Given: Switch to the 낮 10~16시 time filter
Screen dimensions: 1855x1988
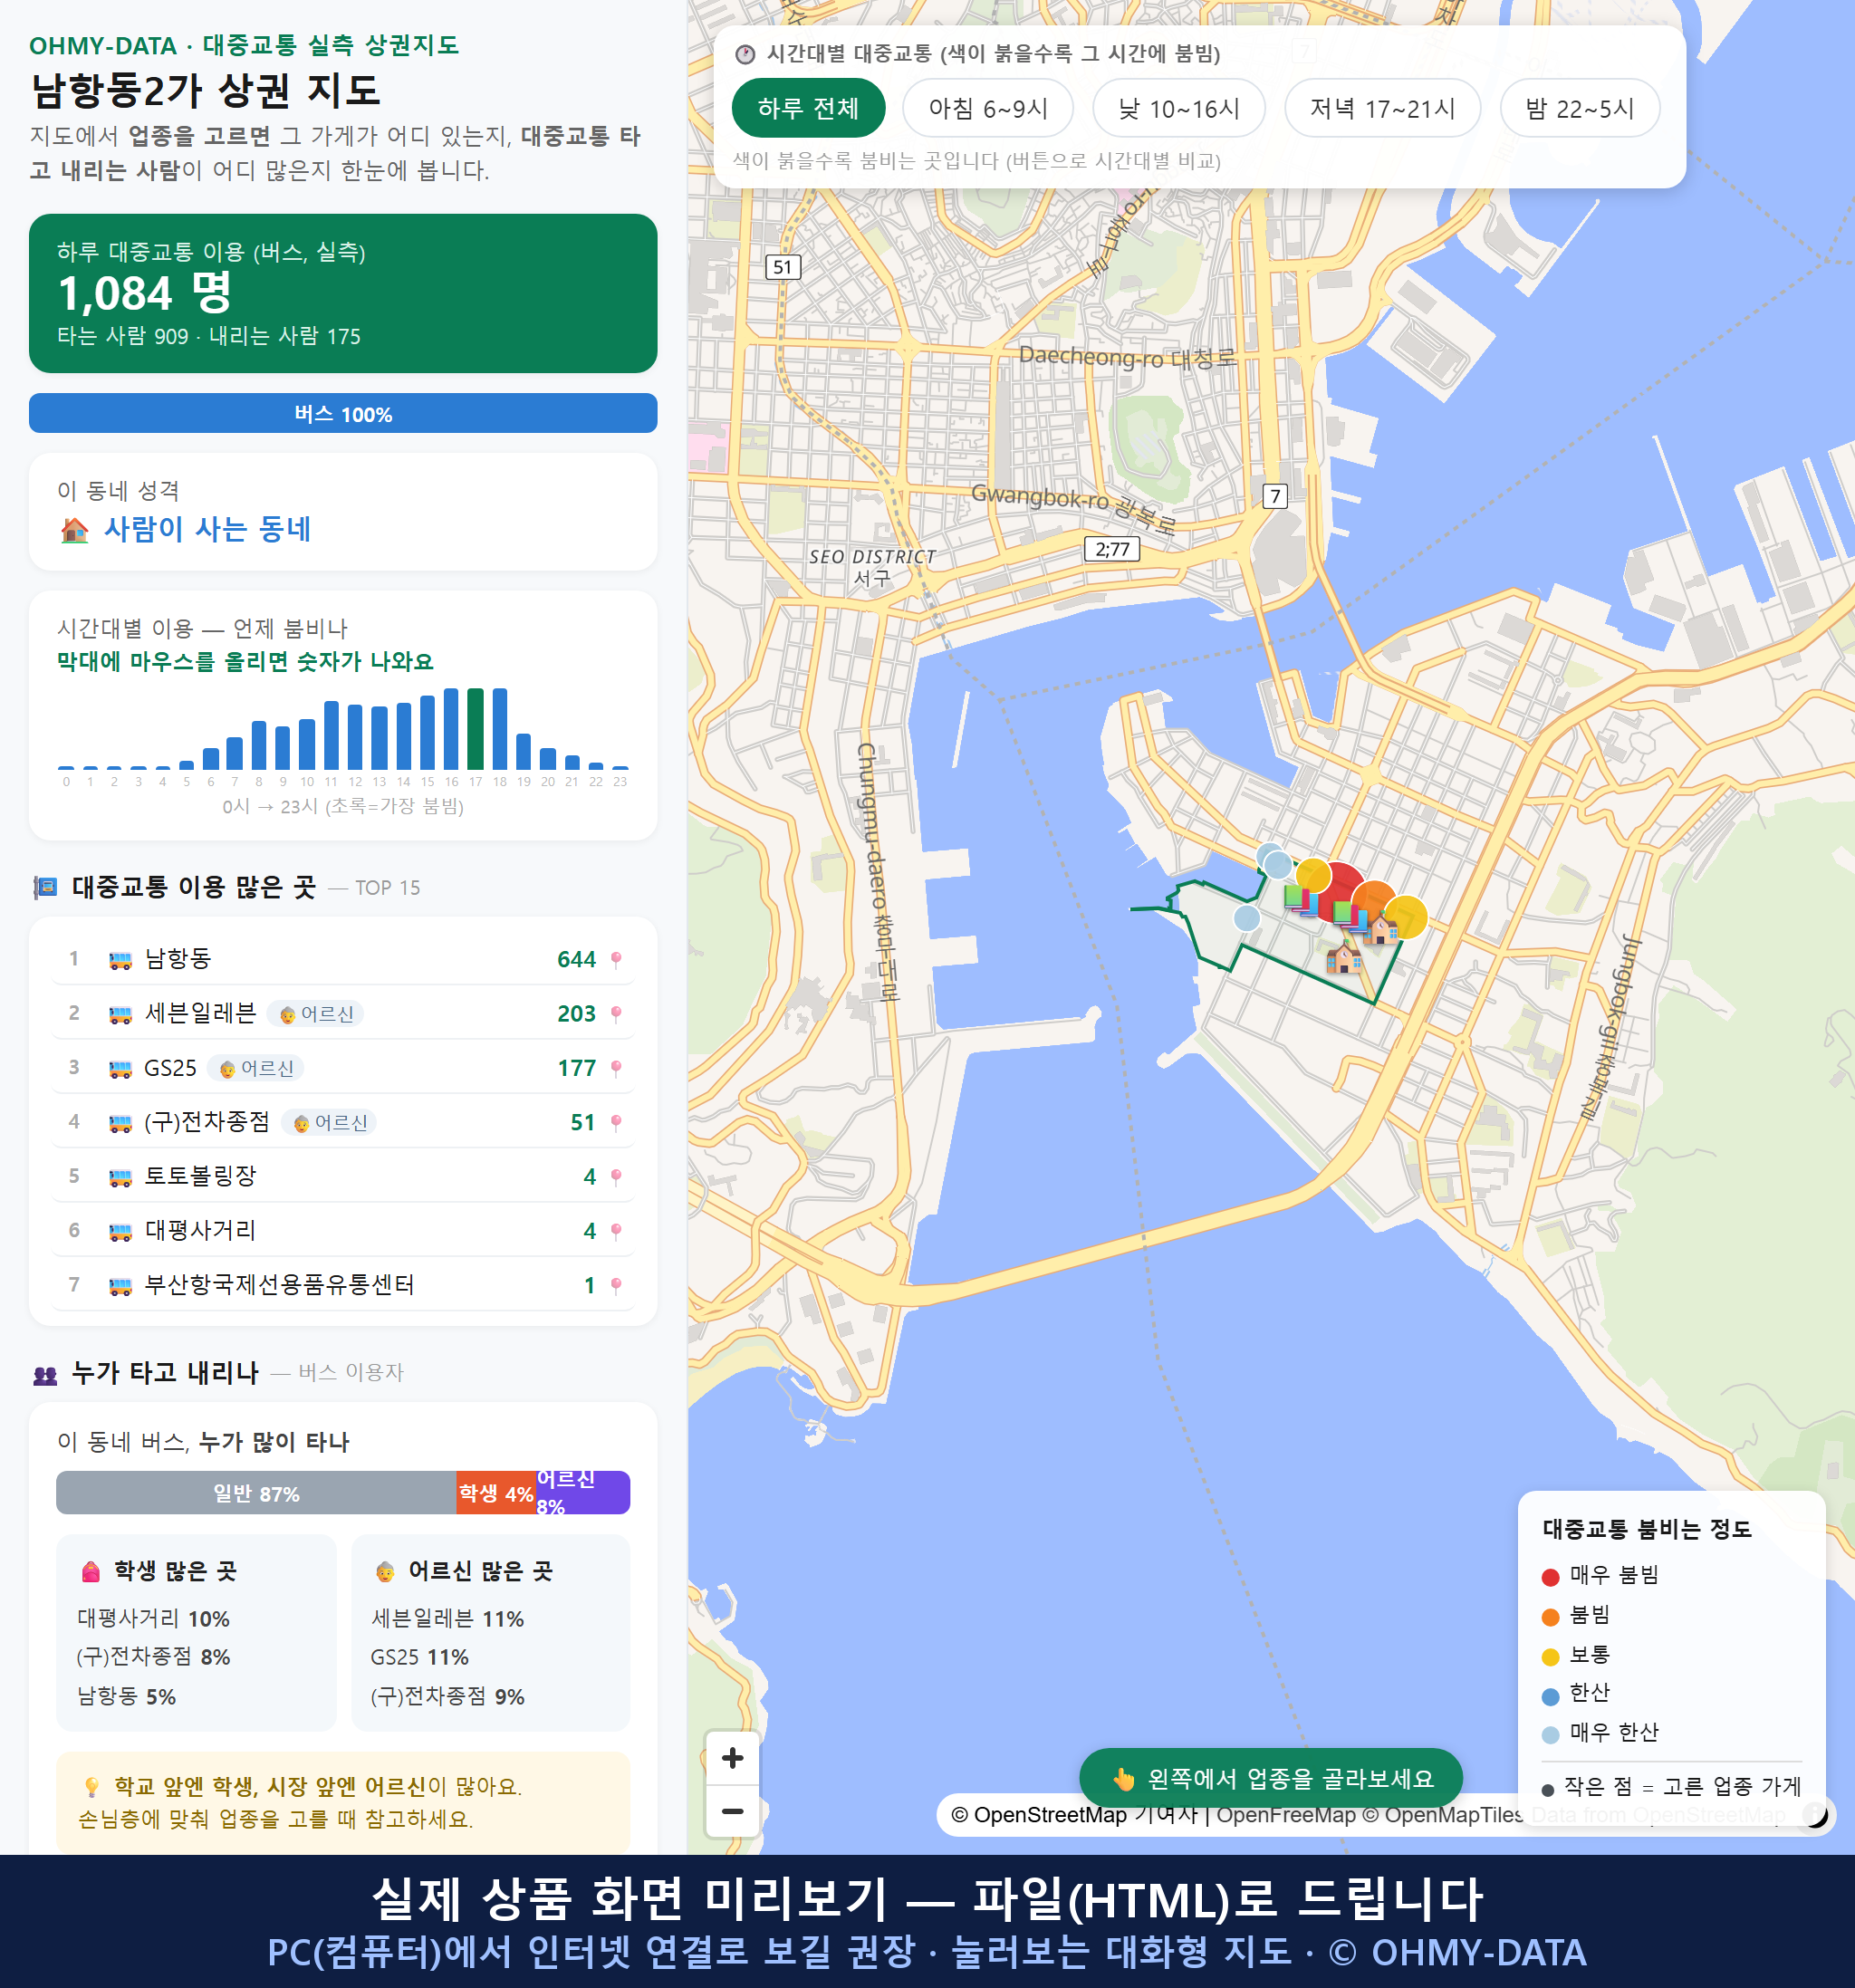Looking at the screenshot, I should pos(1179,108).
